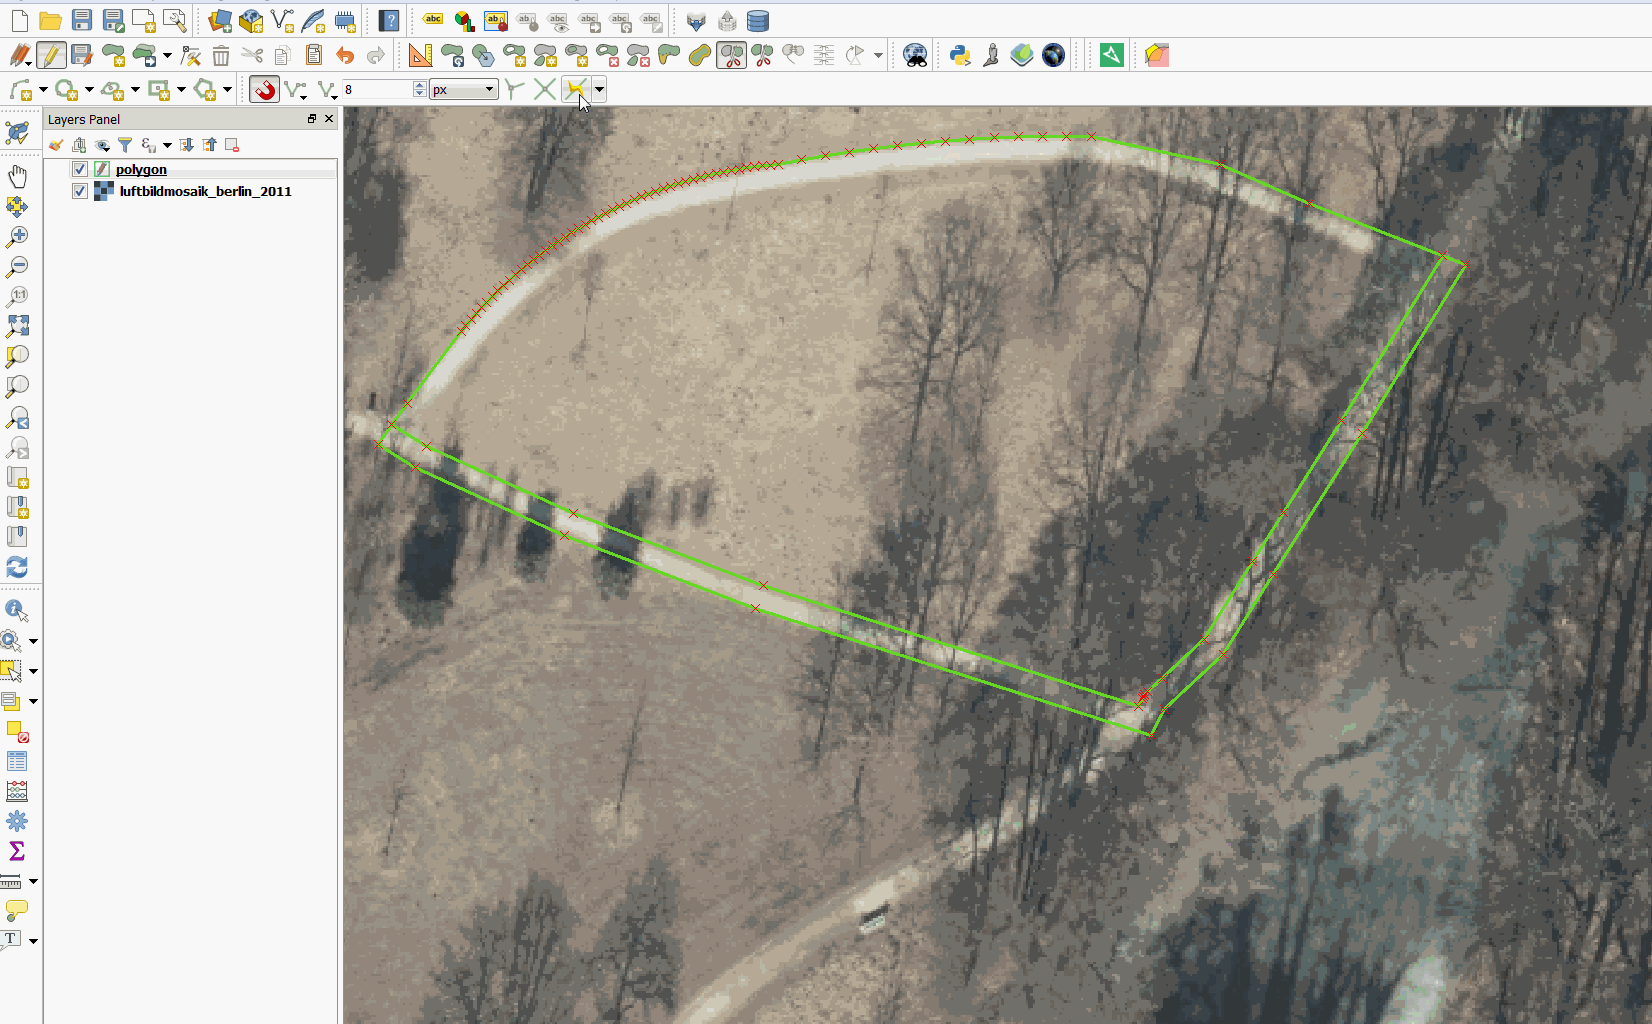
Task: Select luftbildmosaik_berlin_2011 raster layer name
Action: point(205,191)
